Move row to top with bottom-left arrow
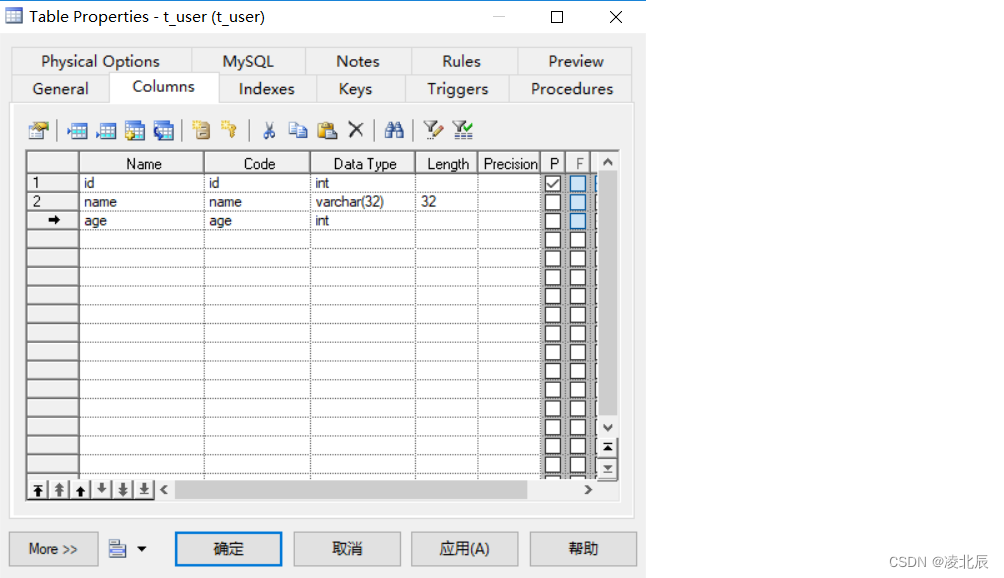1004x578 pixels. [x=38, y=490]
